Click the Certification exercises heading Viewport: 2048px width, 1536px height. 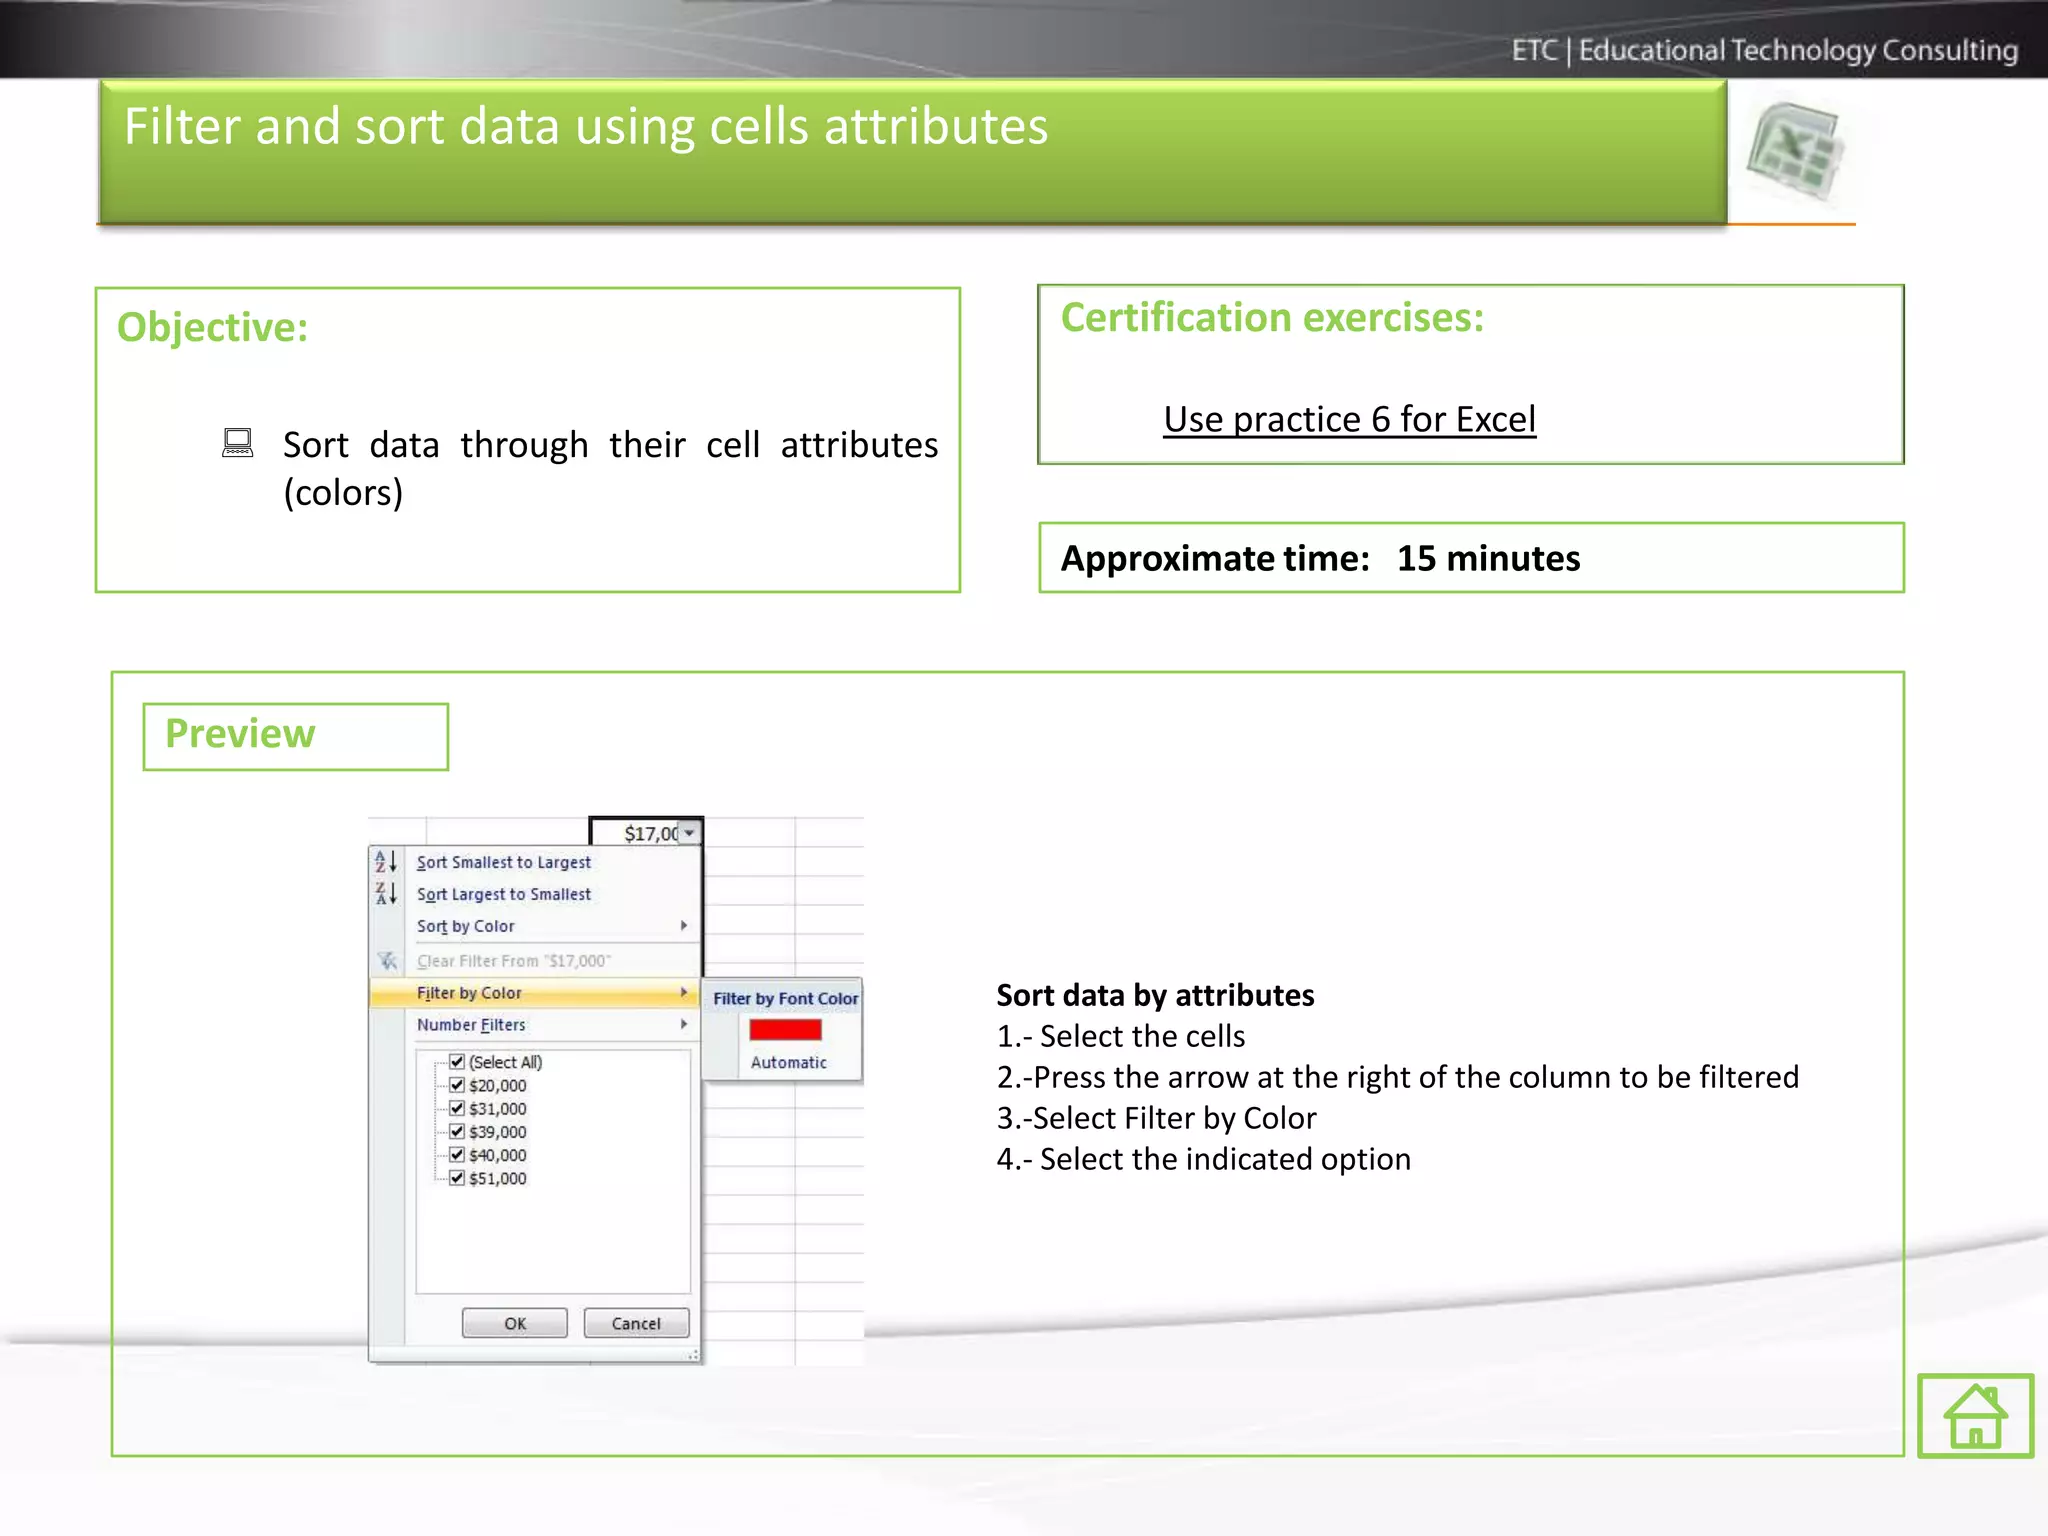[1272, 317]
